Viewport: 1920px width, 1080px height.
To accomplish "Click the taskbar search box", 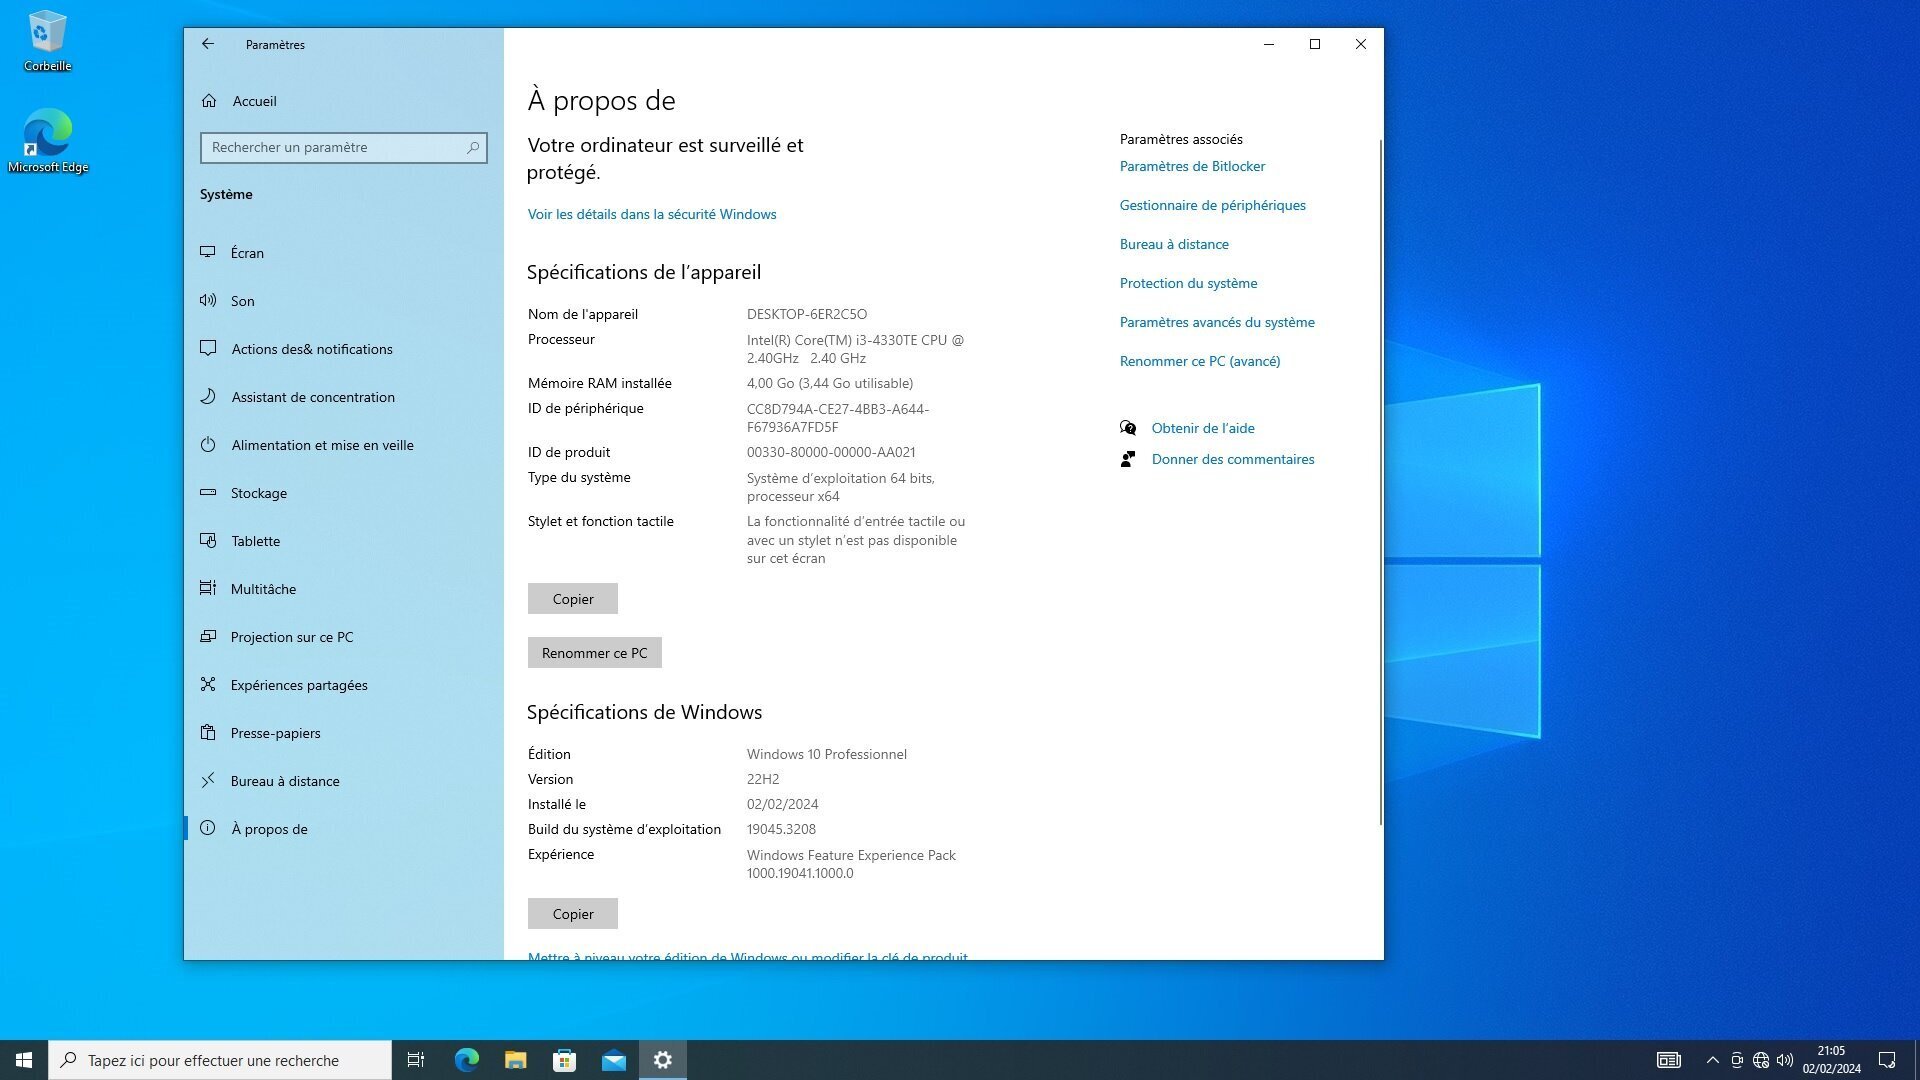I will tap(220, 1060).
